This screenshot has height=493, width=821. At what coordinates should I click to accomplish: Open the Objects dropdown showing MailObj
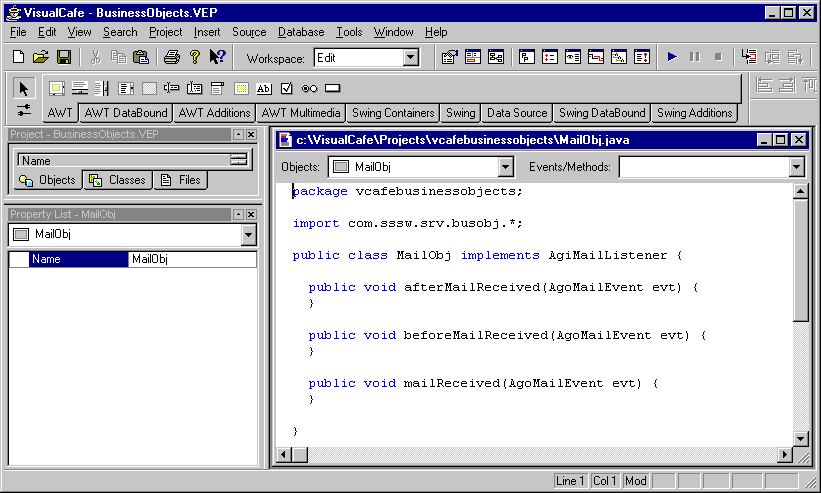[505, 167]
